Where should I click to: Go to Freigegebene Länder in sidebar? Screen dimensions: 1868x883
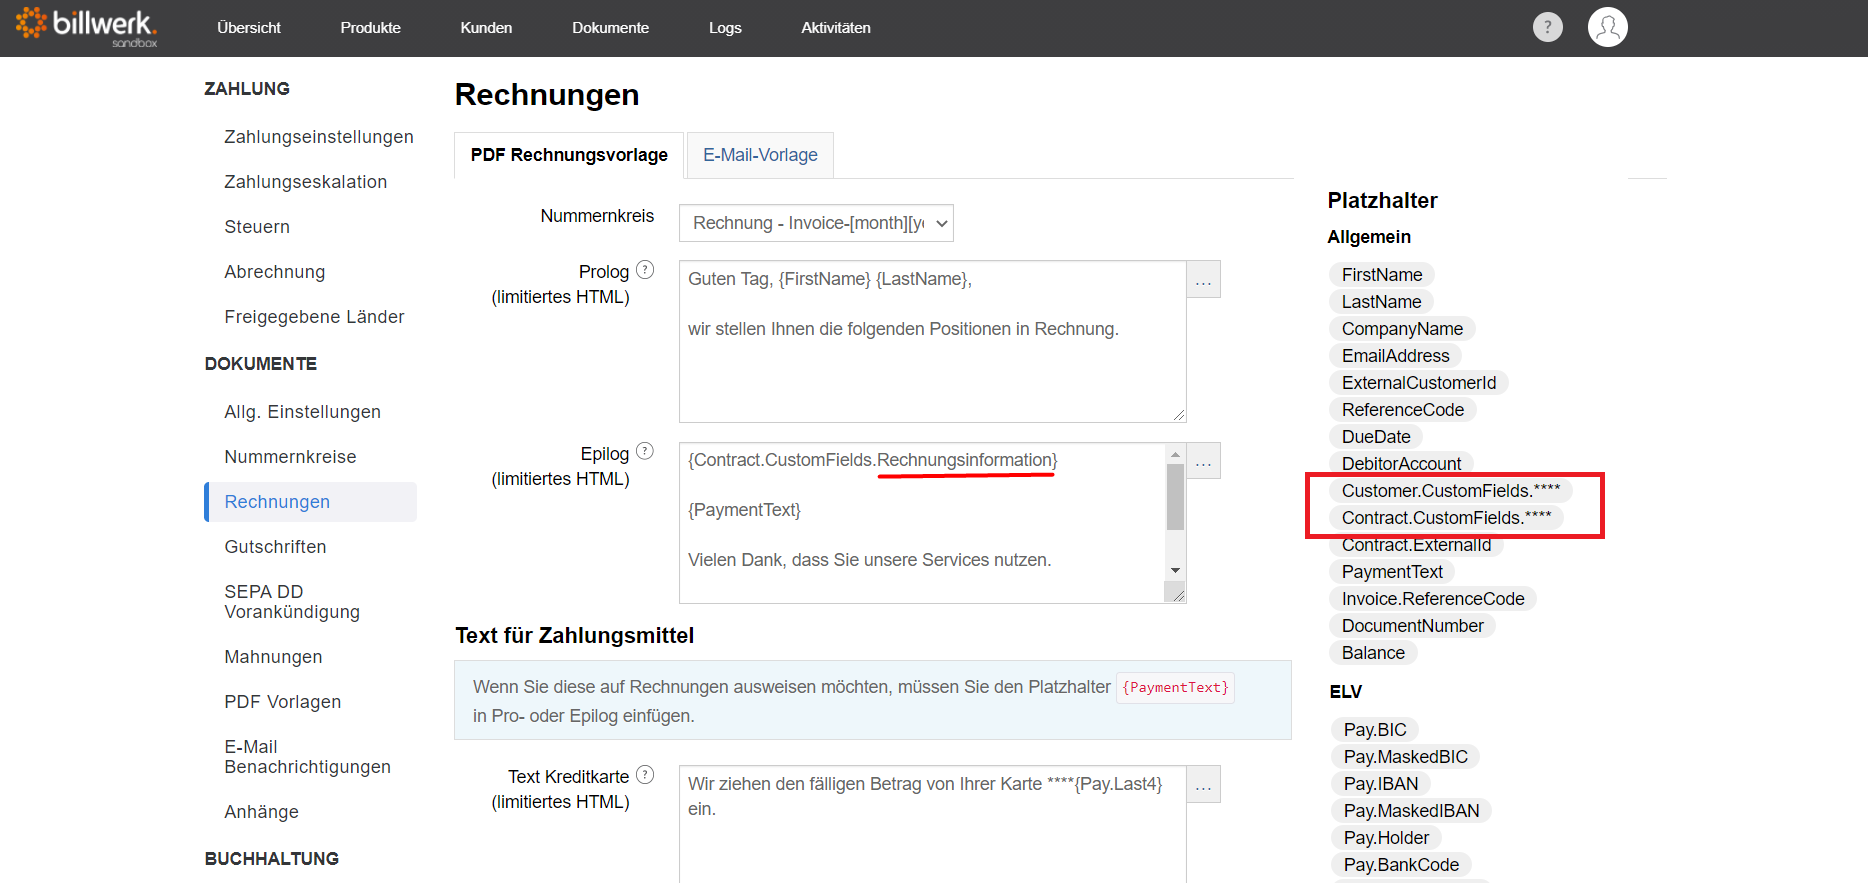click(314, 317)
